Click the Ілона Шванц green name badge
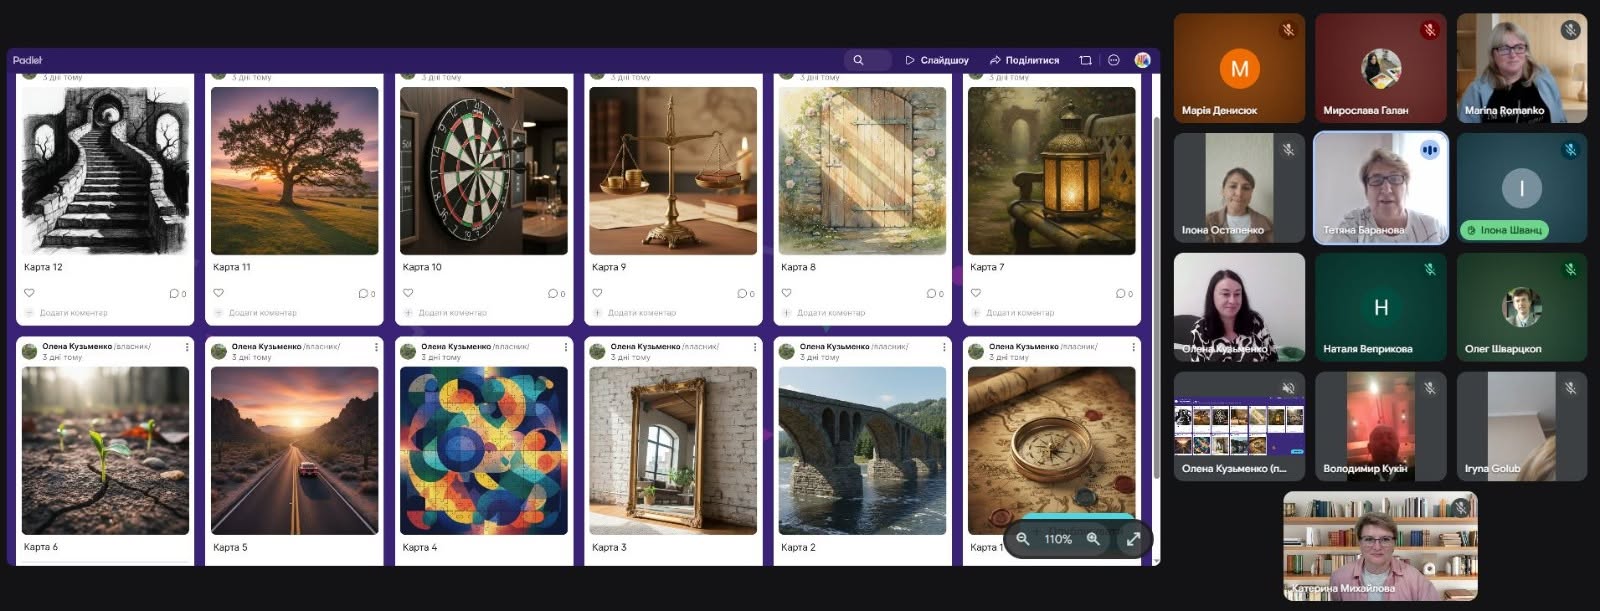 click(x=1504, y=230)
